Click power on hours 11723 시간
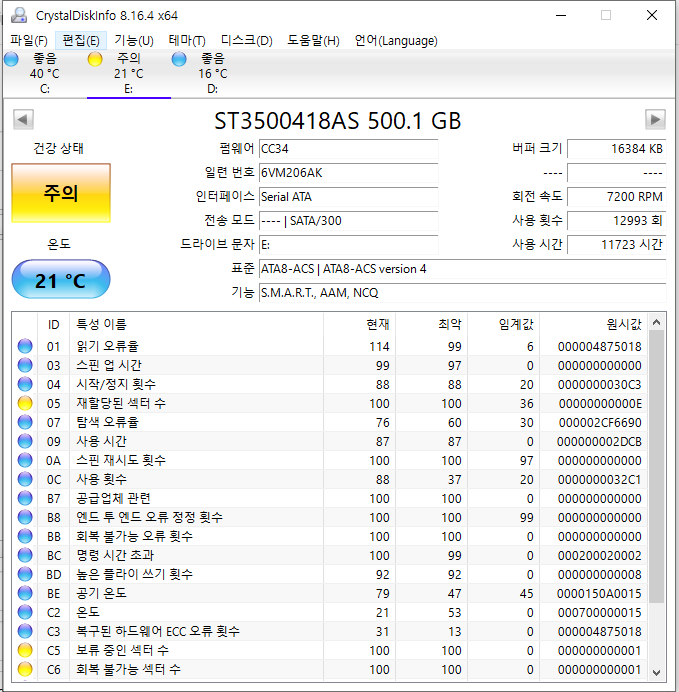 click(x=616, y=244)
